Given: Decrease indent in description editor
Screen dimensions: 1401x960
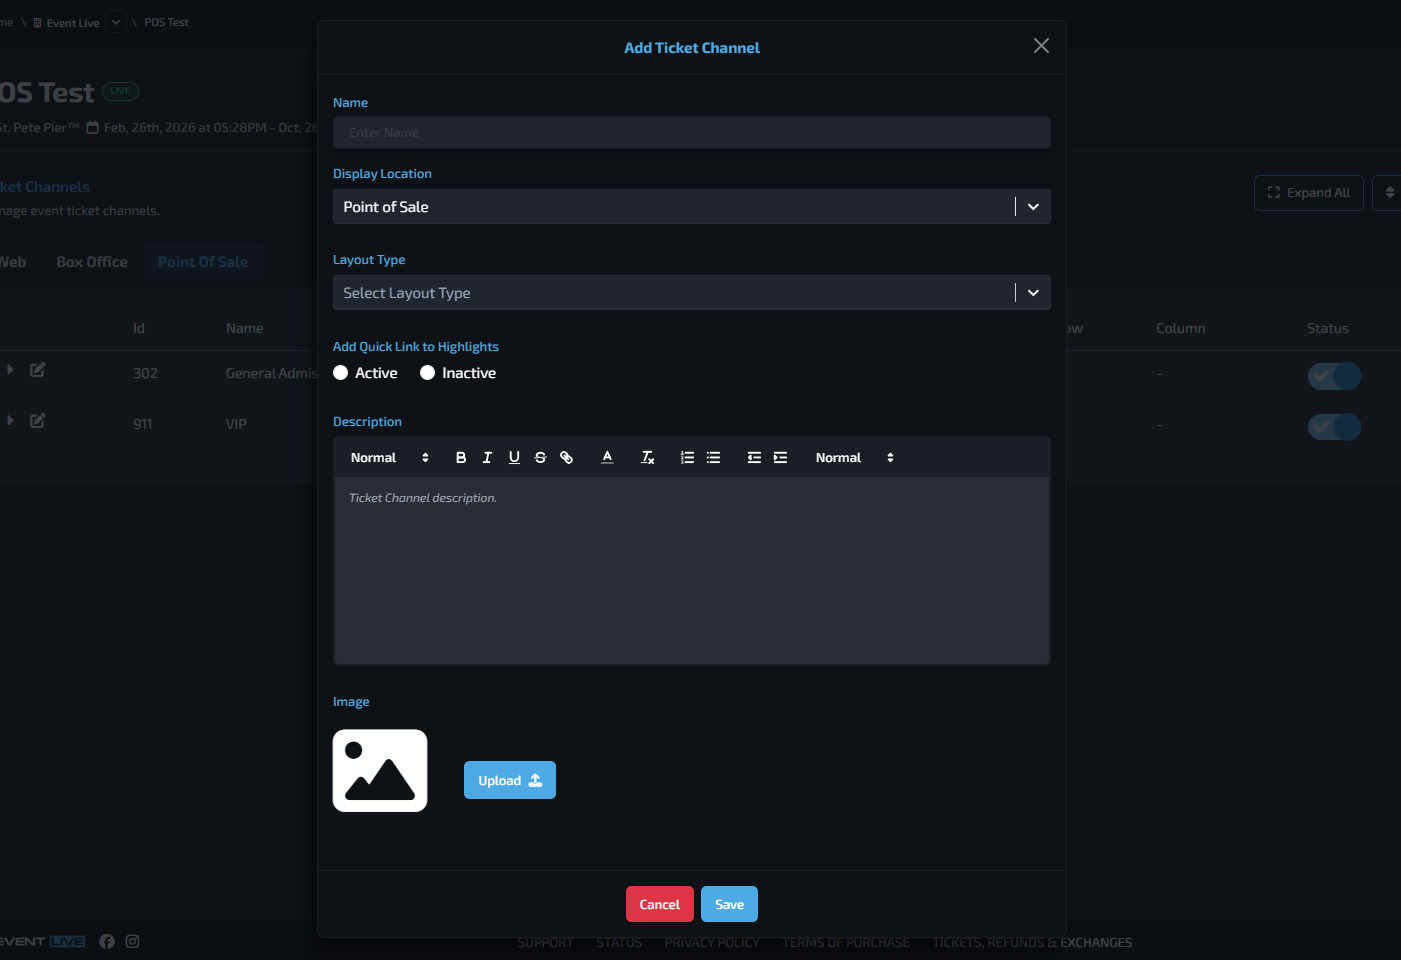Looking at the screenshot, I should pos(754,458).
